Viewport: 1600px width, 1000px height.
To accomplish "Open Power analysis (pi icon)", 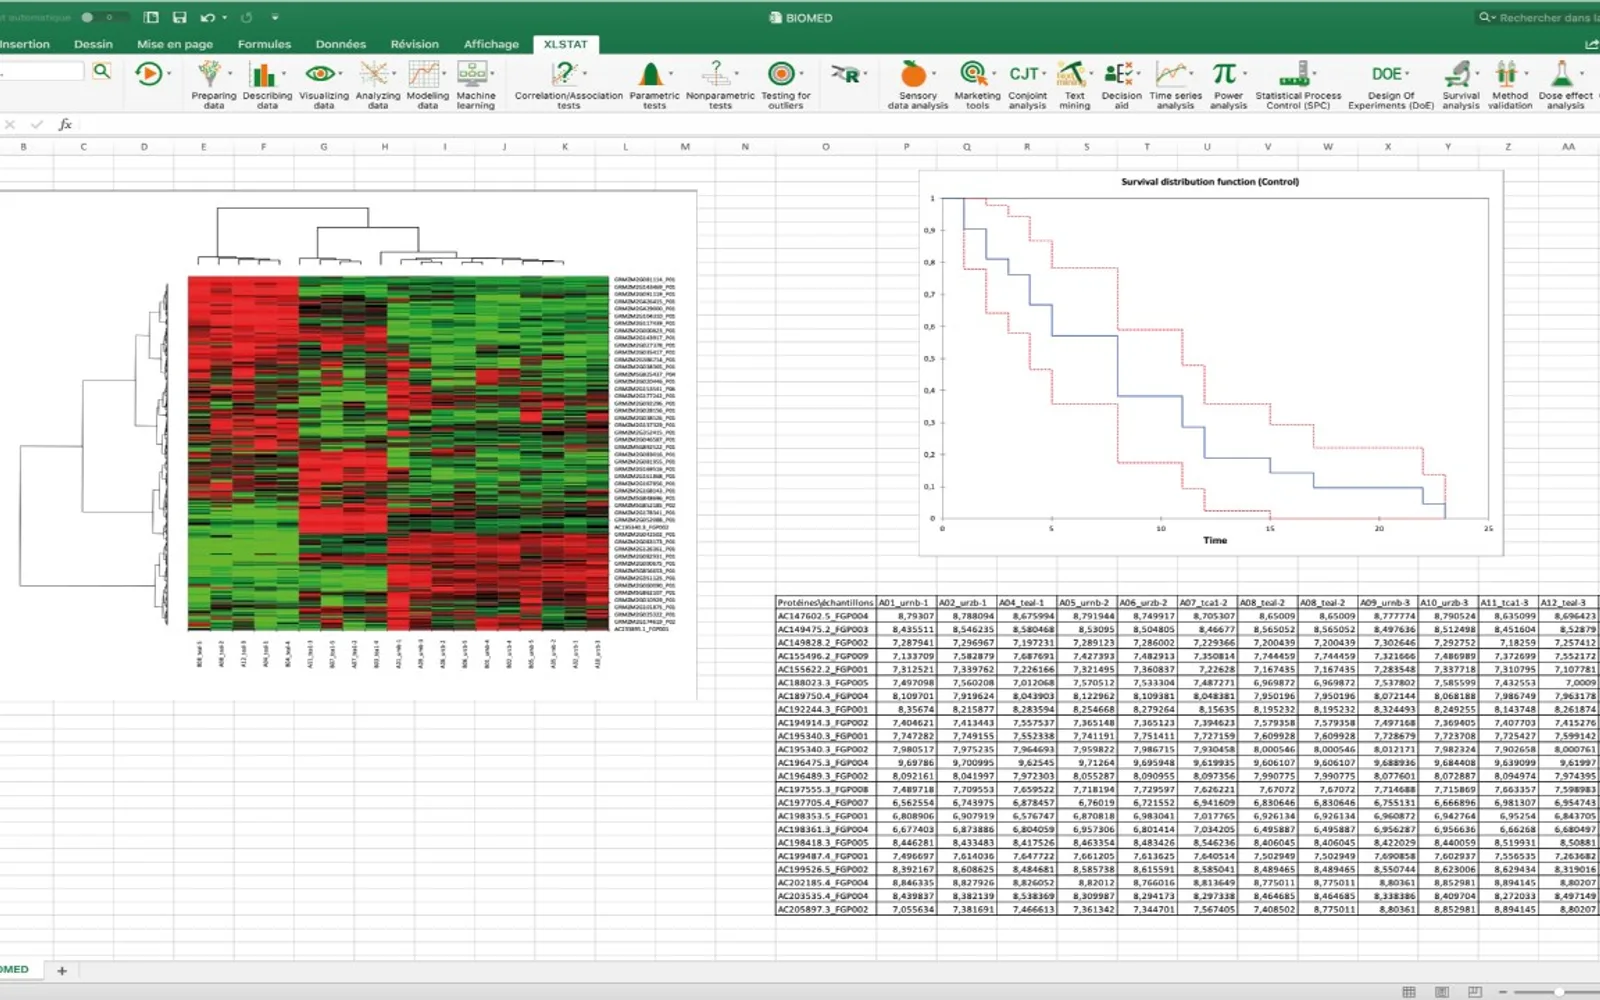I will coord(1228,84).
